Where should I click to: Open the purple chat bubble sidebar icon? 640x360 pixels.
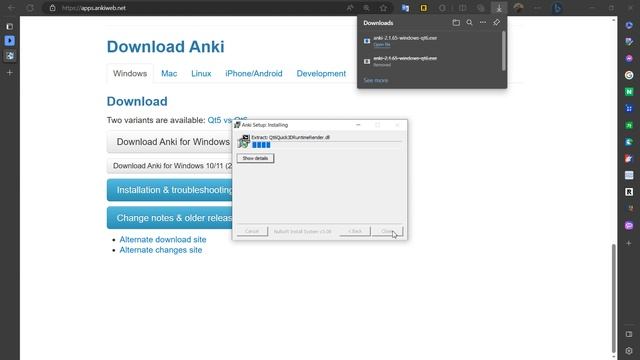pos(629,226)
